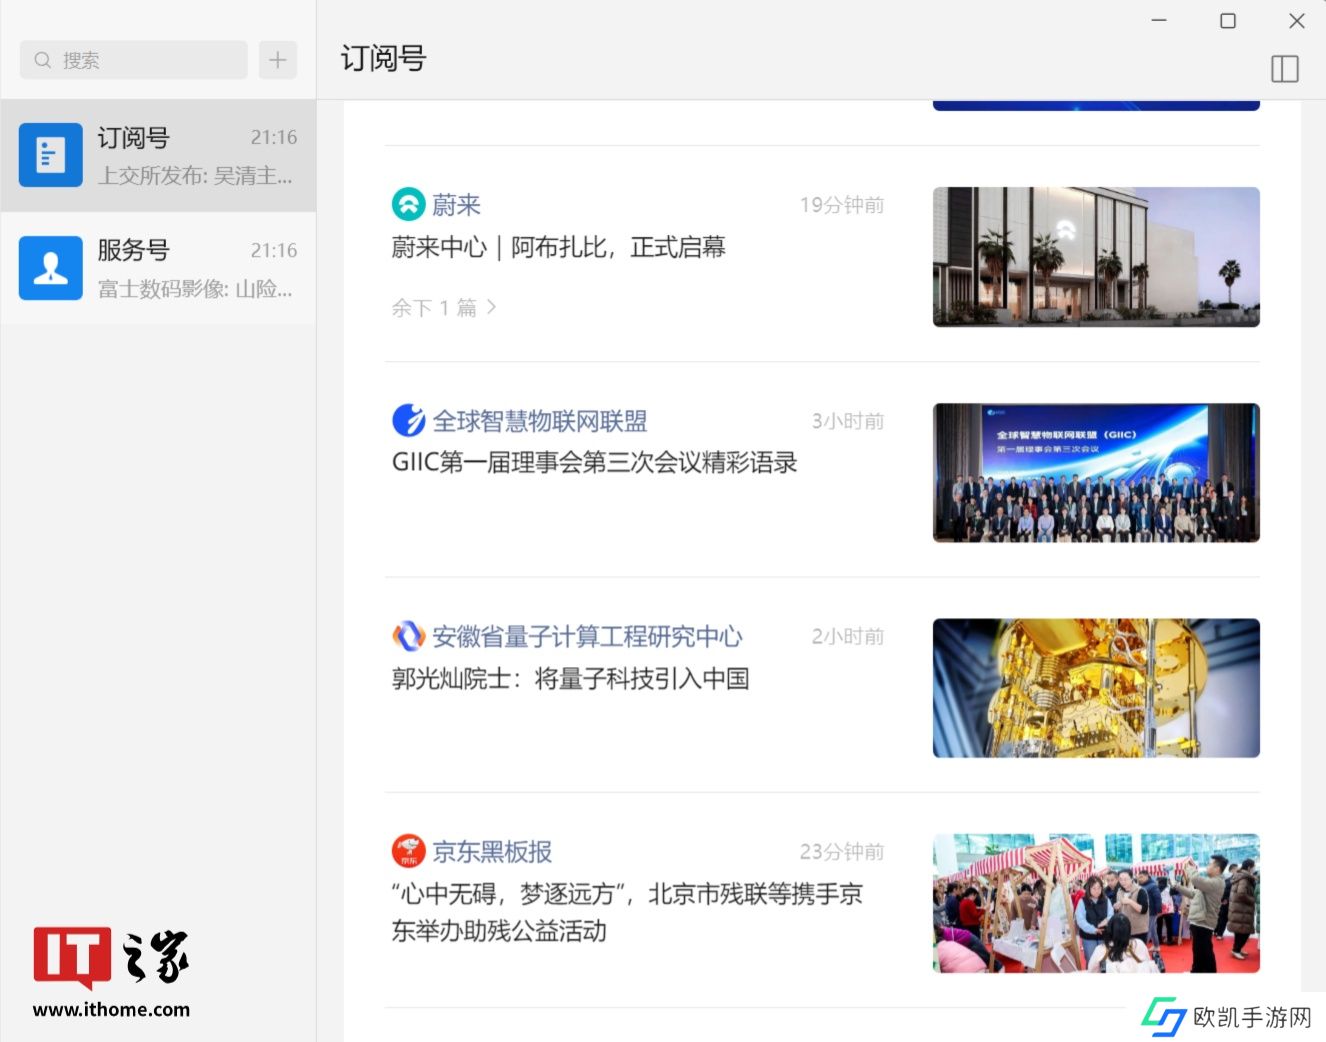Click the 蔚来 building thumbnail image
Viewport: 1326px width, 1042px height.
(1095, 257)
